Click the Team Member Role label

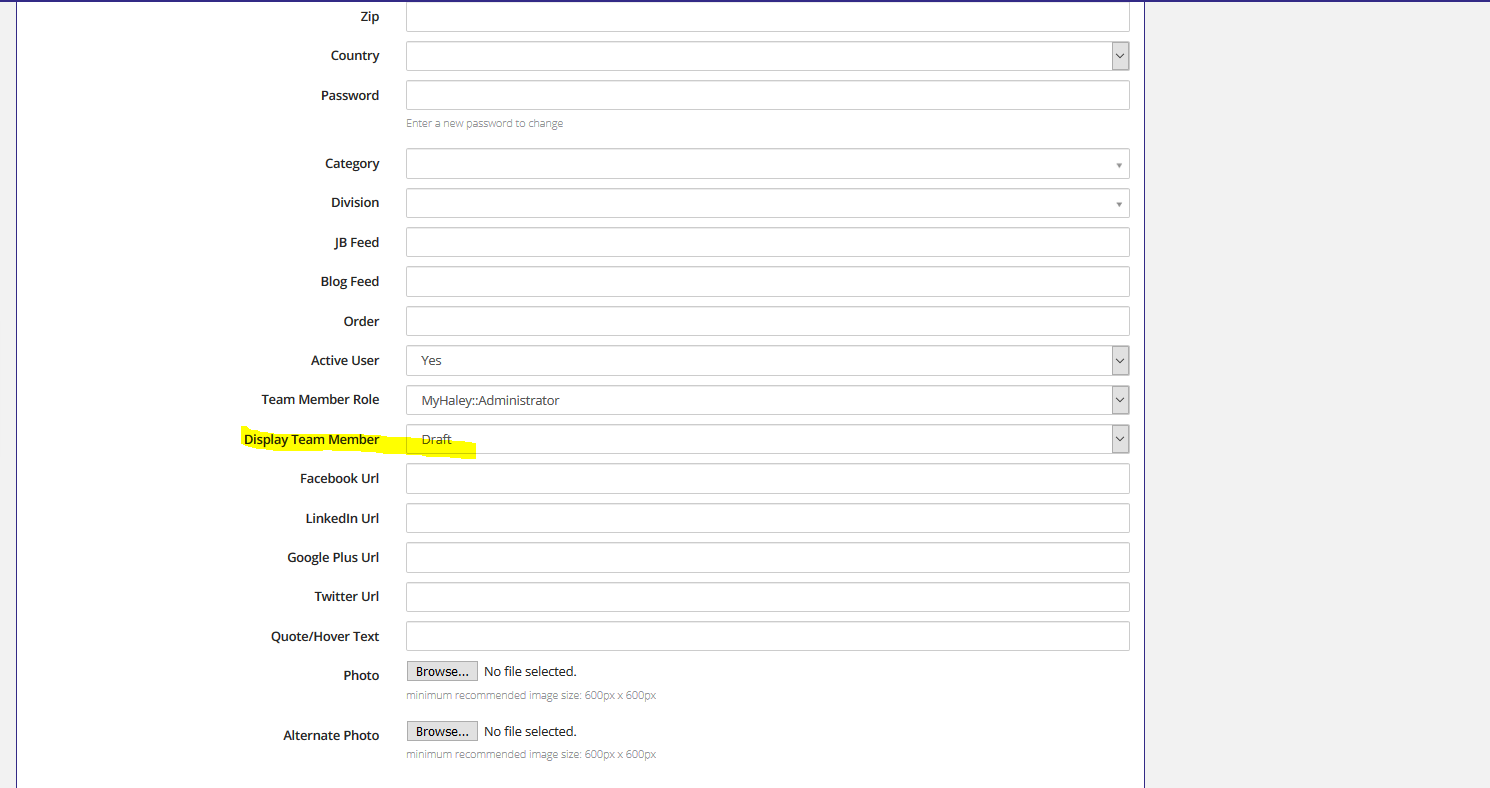click(x=320, y=400)
